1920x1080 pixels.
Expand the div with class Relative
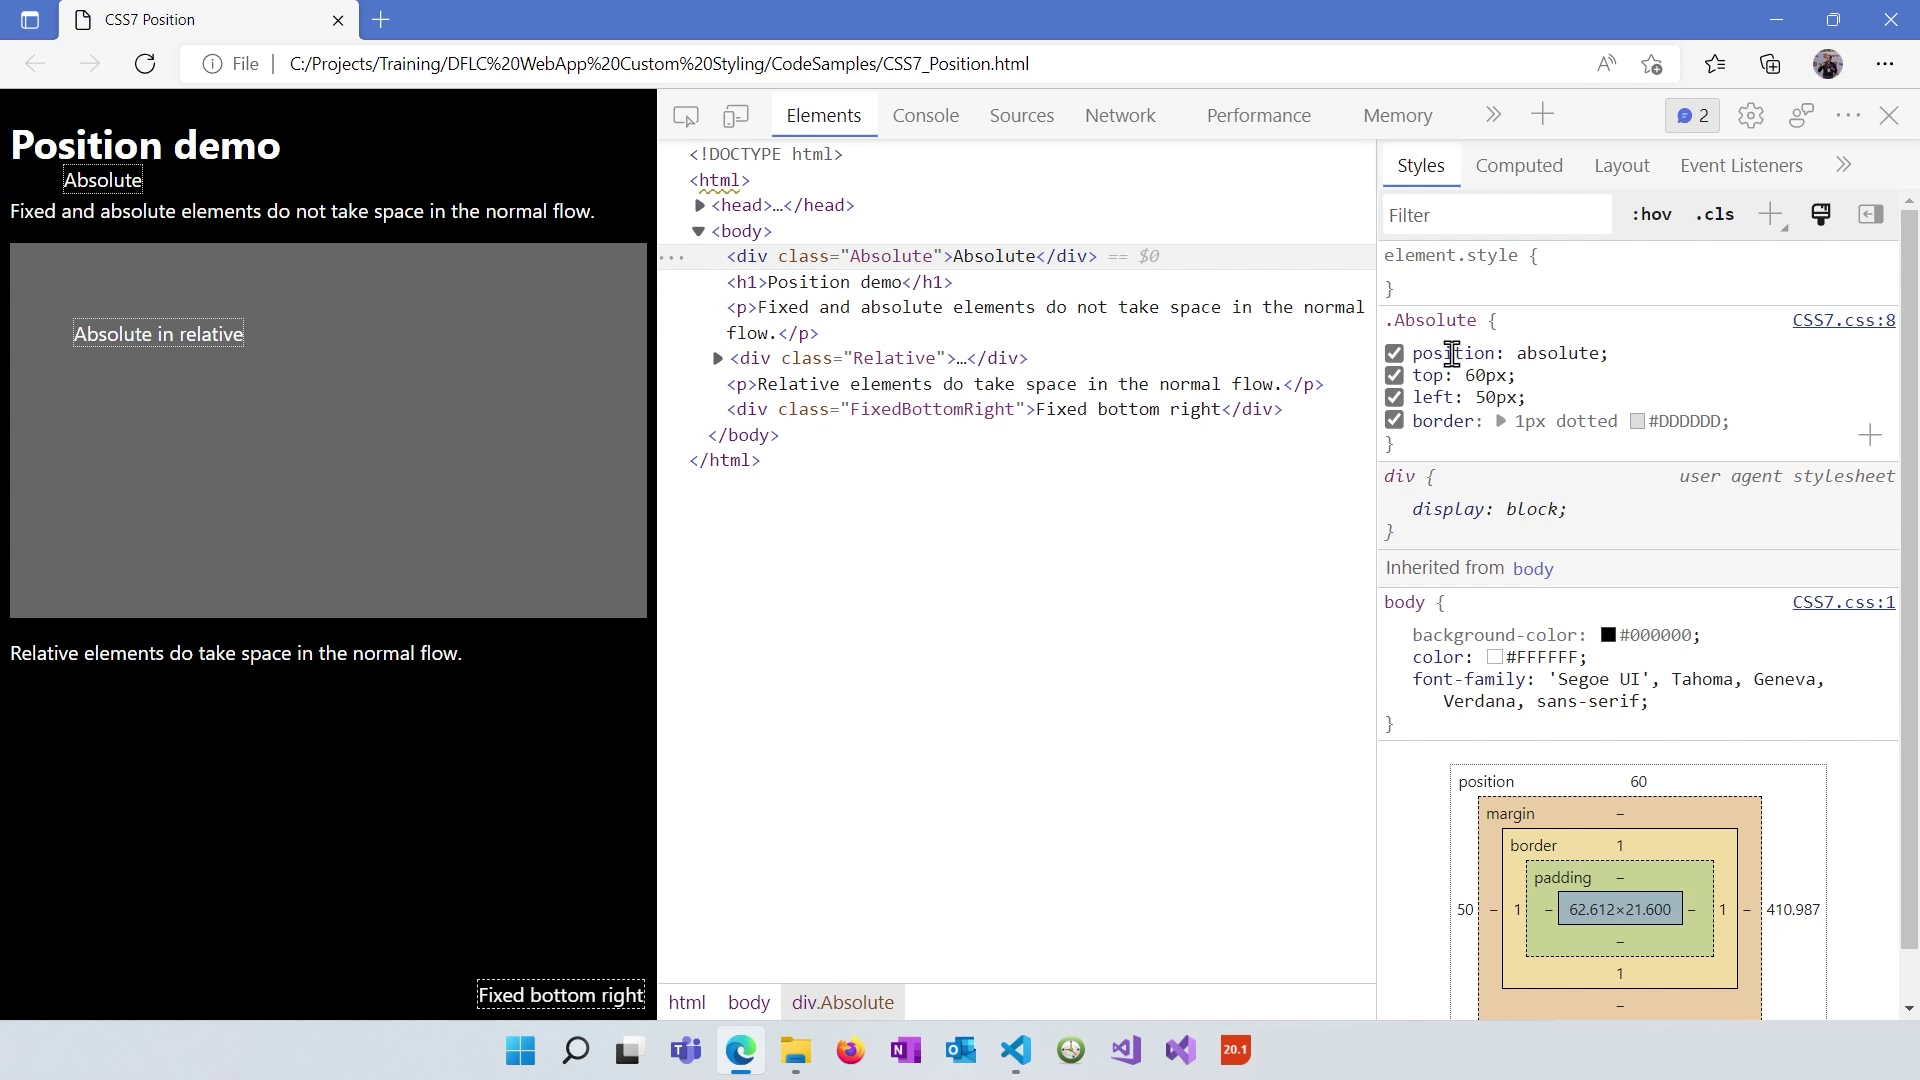tap(717, 357)
